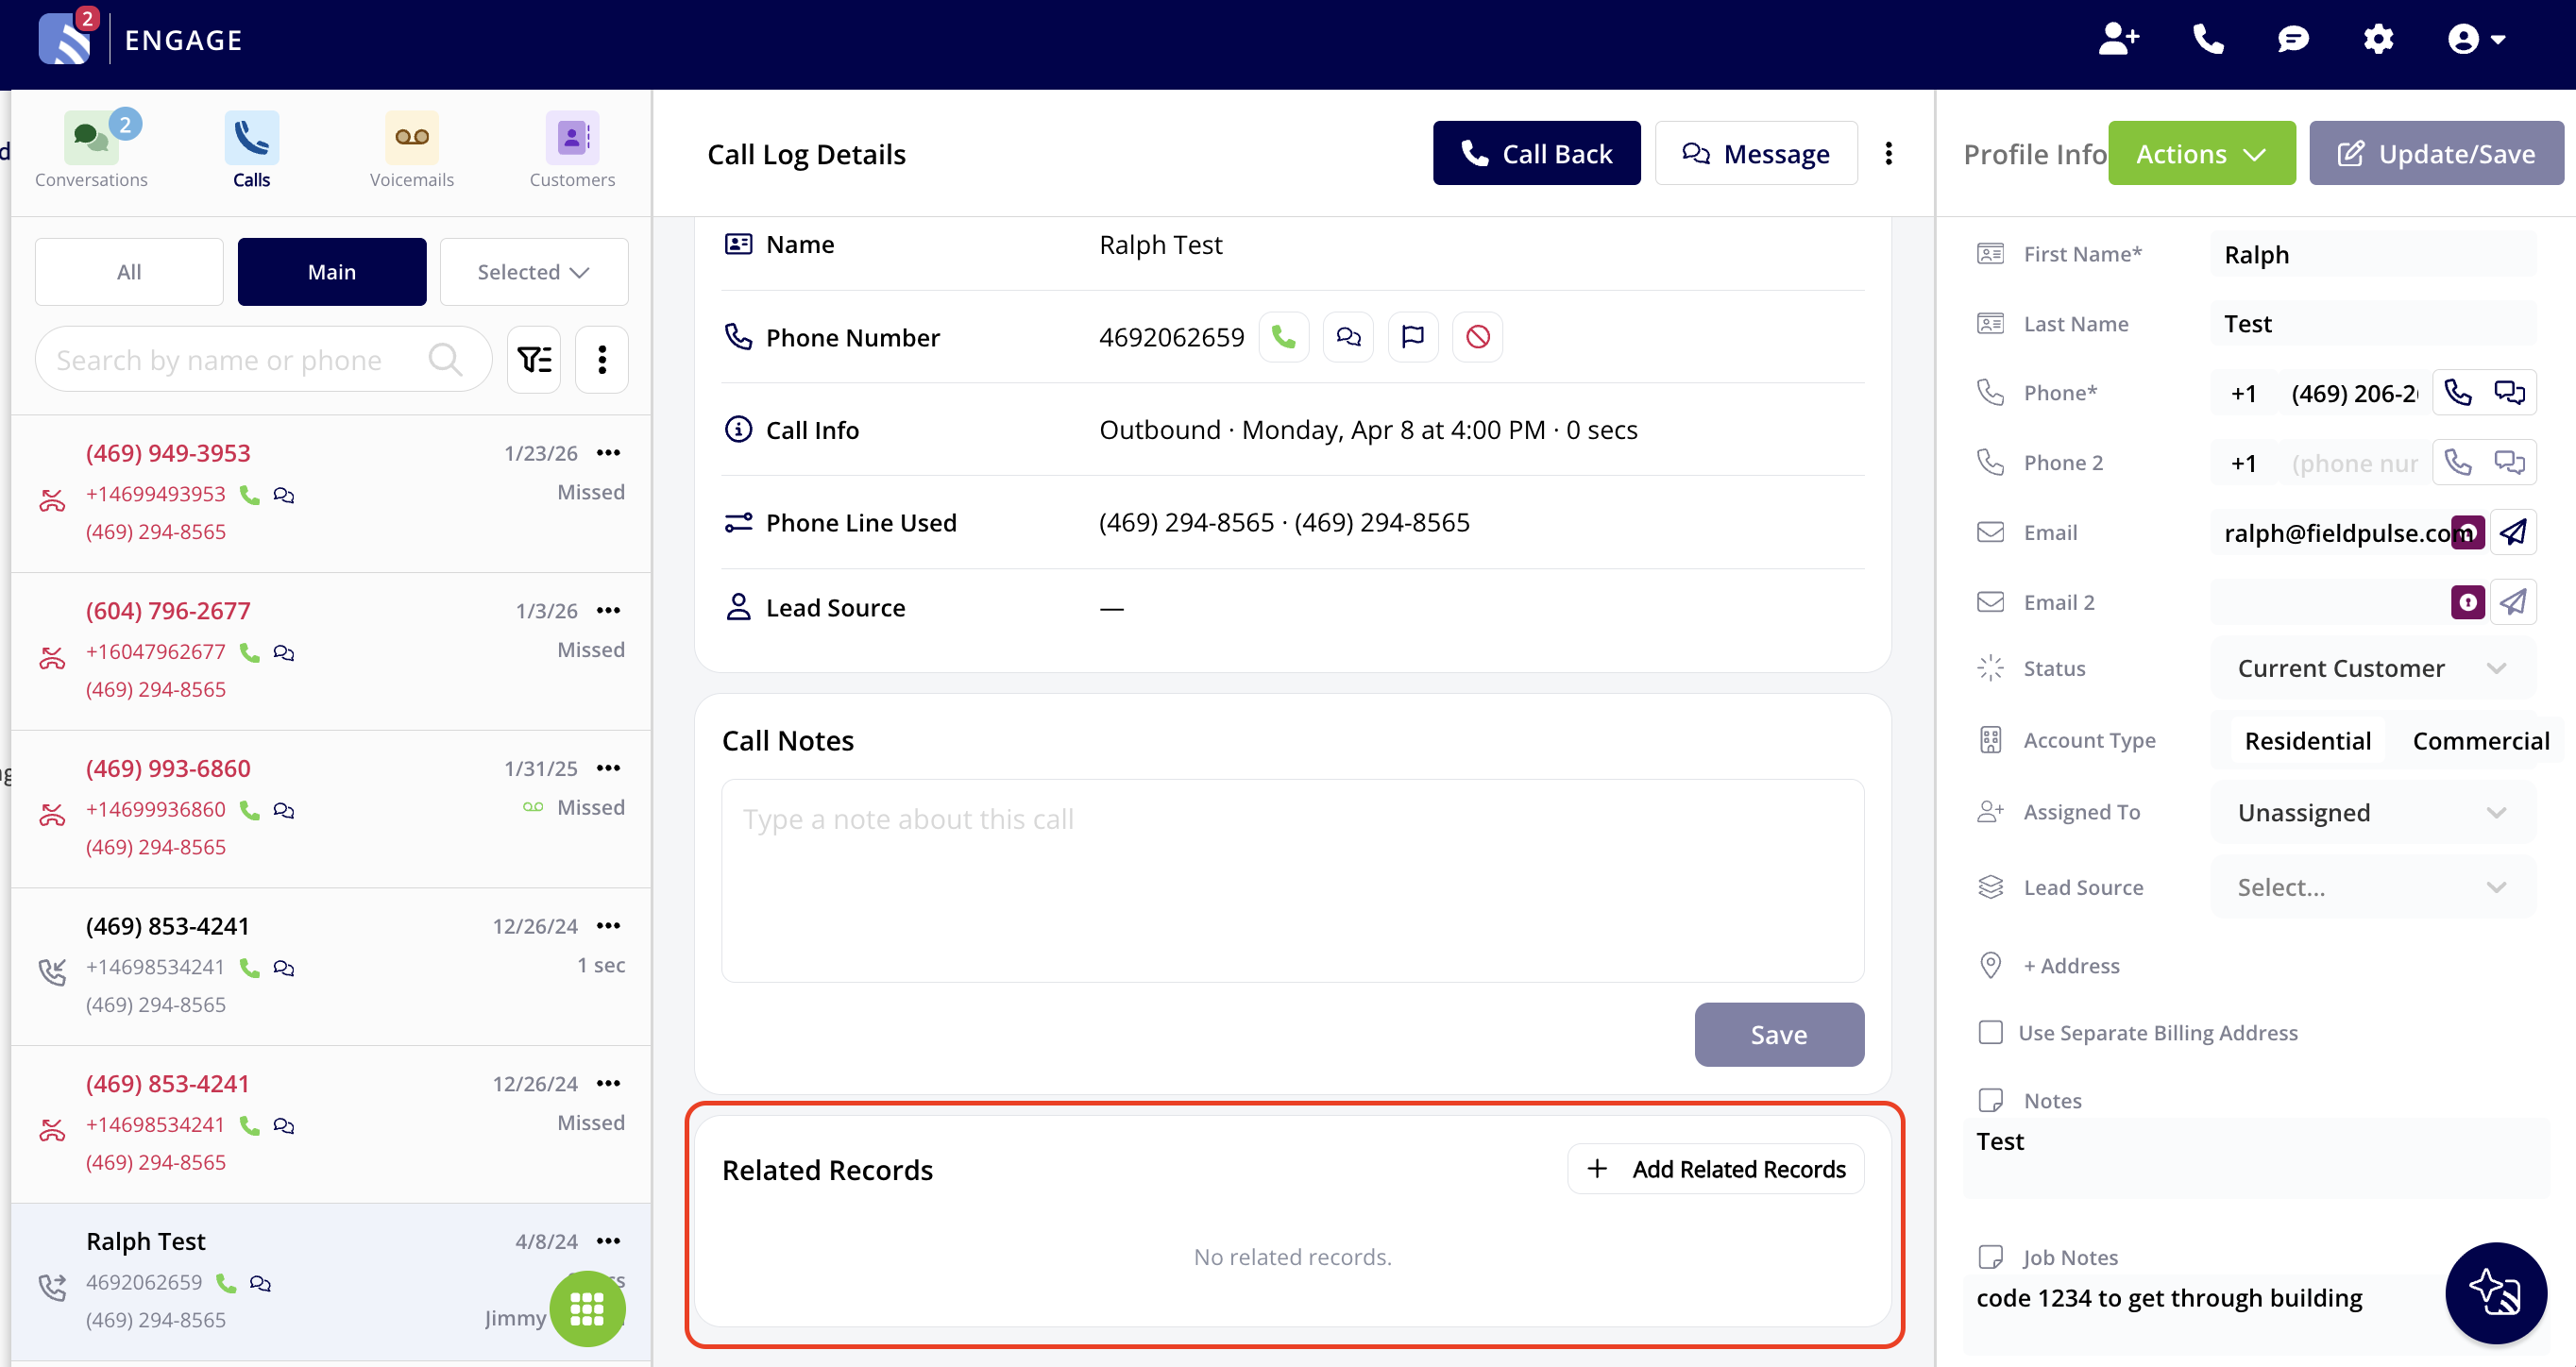The width and height of the screenshot is (2576, 1367).
Task: Open call list filter icon
Action: (534, 359)
